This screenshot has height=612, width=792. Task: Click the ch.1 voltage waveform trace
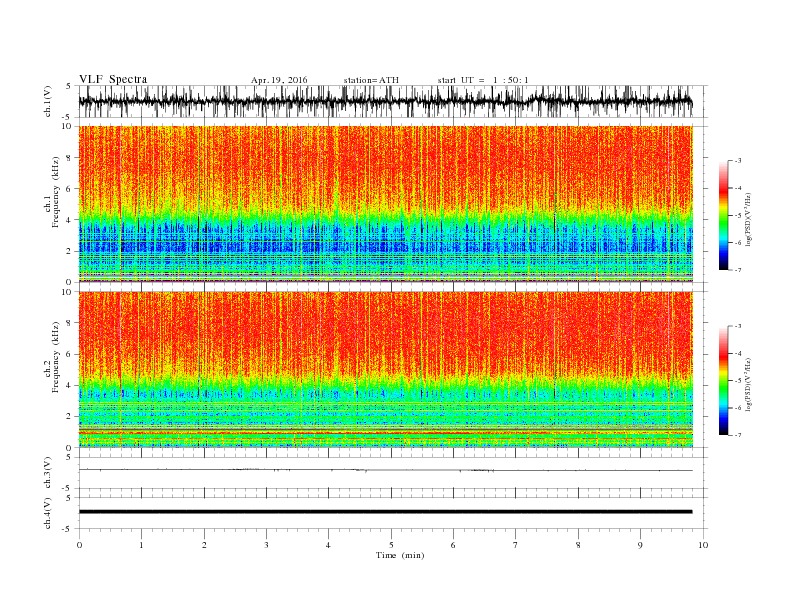point(385,101)
